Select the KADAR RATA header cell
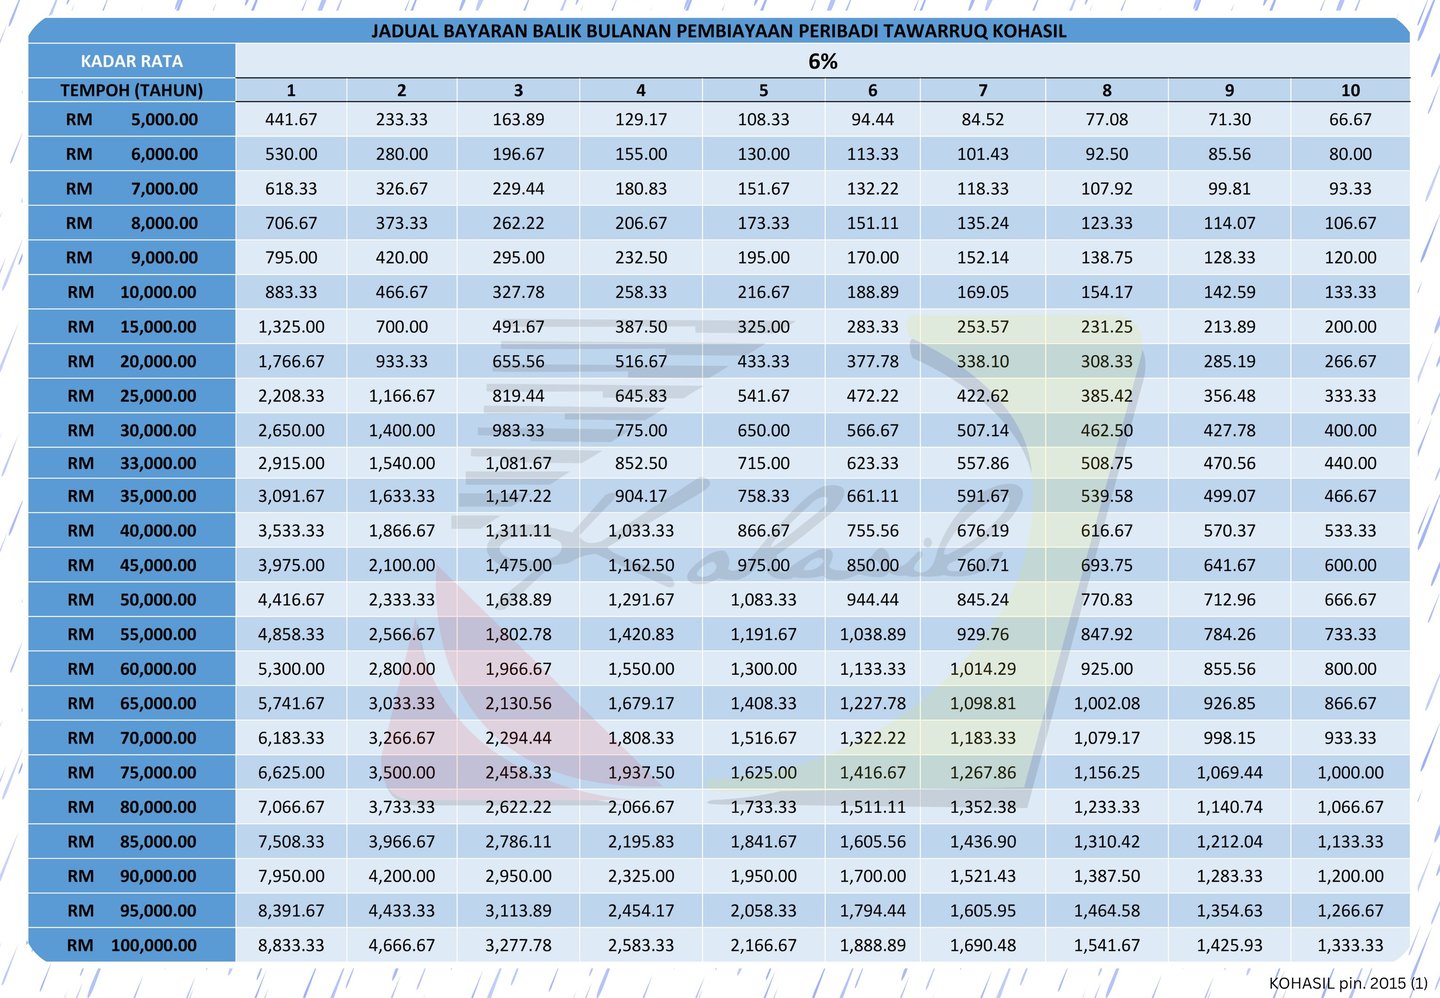 pos(132,61)
